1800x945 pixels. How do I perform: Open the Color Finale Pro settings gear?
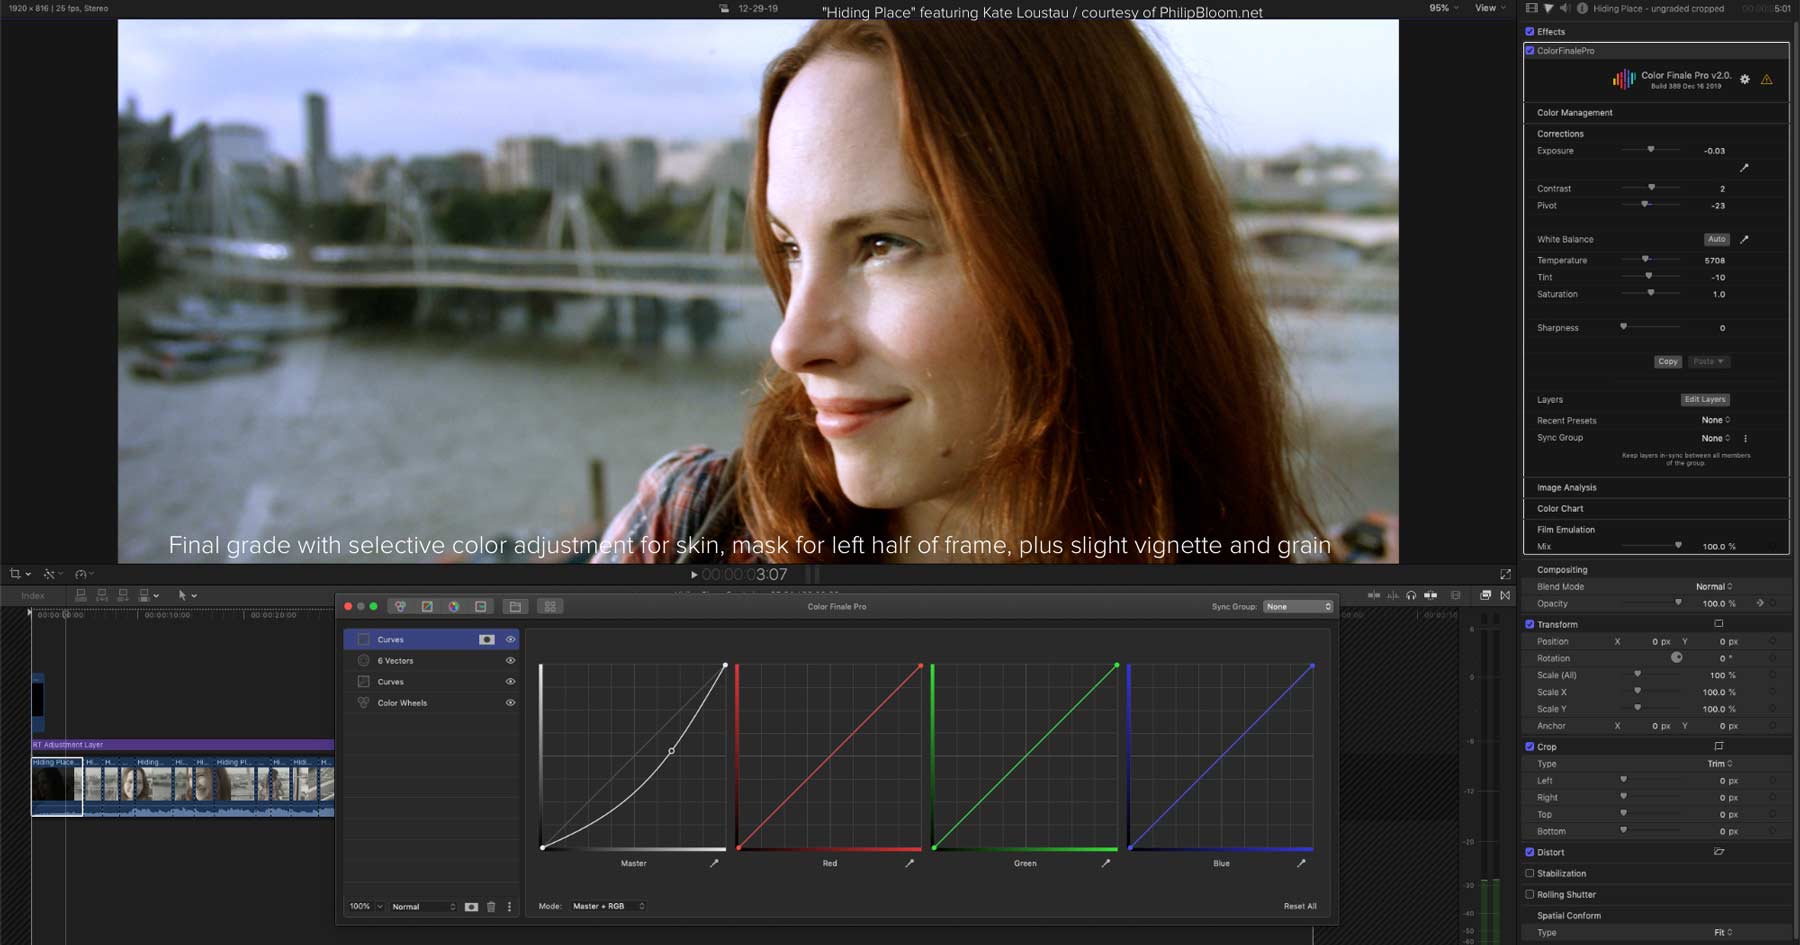pos(1745,79)
